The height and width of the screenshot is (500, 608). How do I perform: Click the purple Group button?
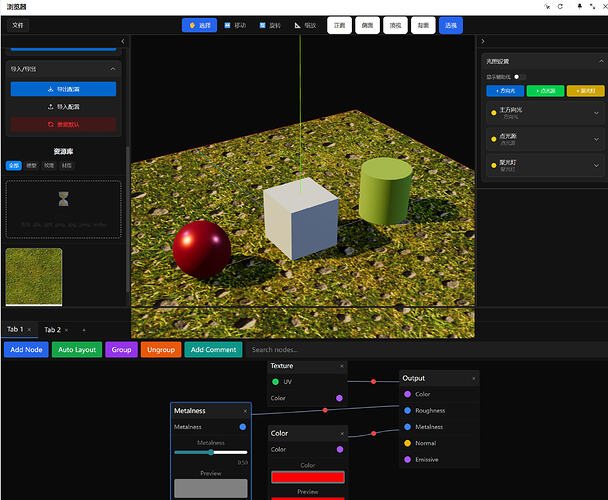(121, 349)
